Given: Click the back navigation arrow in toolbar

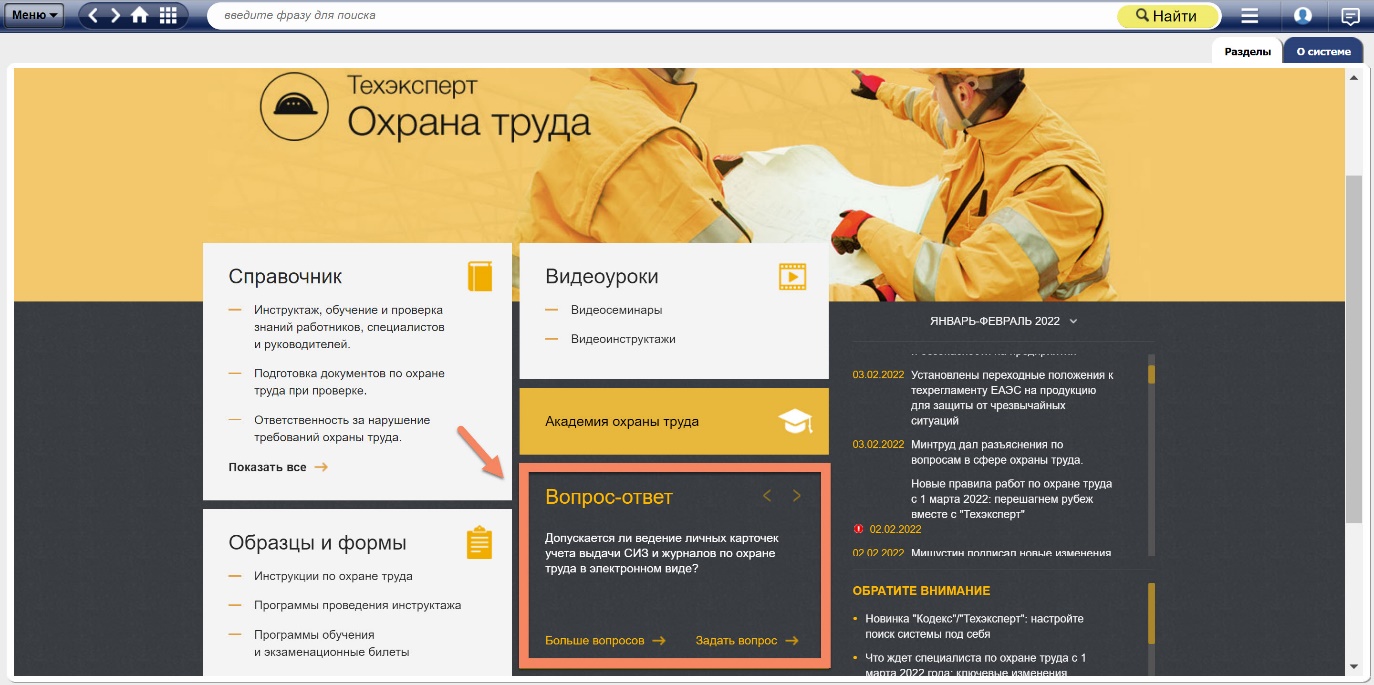Looking at the screenshot, I should pyautogui.click(x=94, y=15).
